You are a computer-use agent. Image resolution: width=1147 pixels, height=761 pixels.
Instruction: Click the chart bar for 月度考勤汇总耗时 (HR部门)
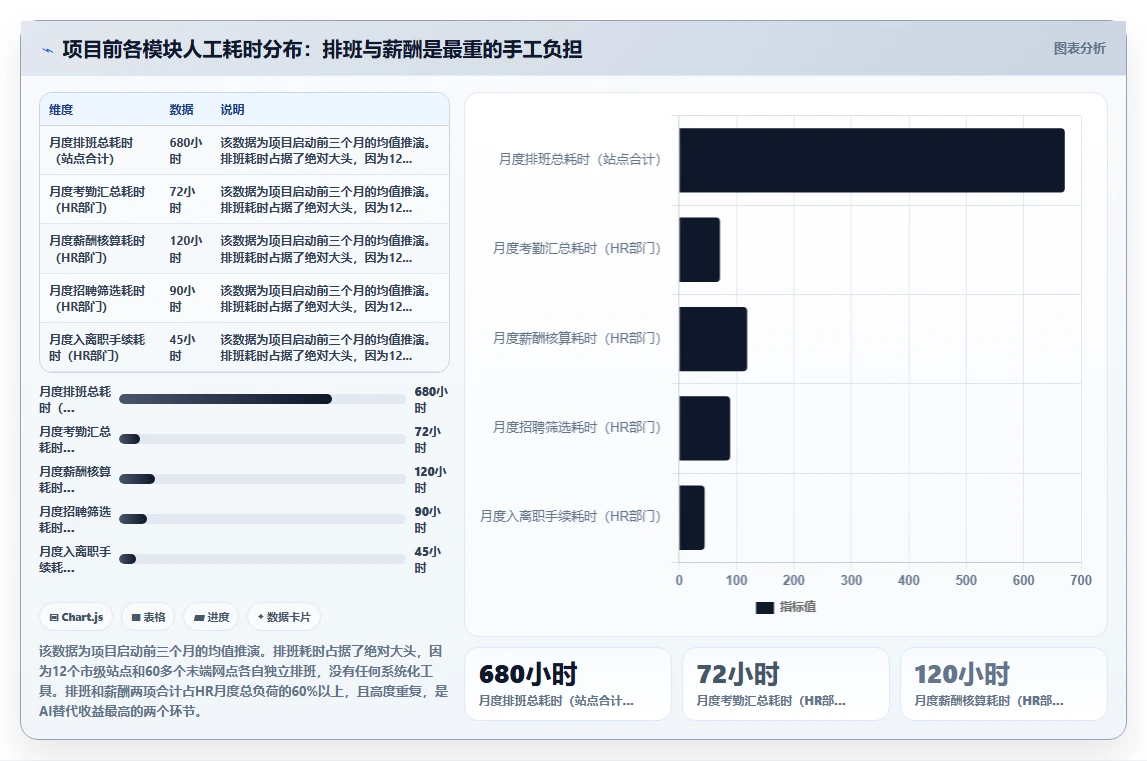point(699,250)
